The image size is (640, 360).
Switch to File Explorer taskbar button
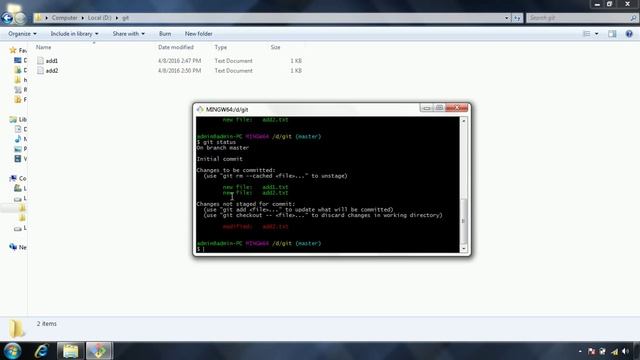70,351
